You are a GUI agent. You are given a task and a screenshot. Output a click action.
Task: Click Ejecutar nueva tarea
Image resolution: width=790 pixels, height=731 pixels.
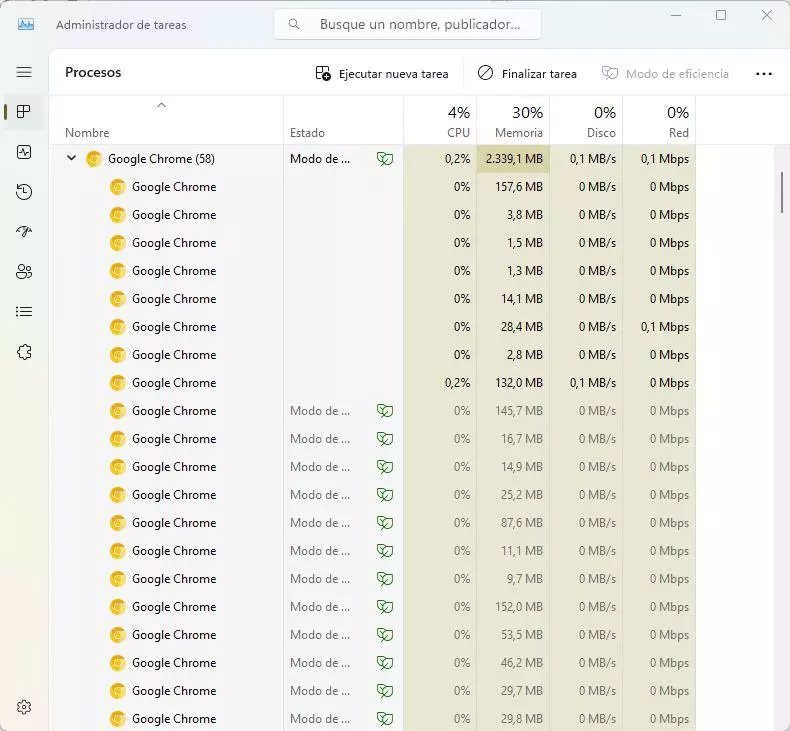[x=381, y=74]
